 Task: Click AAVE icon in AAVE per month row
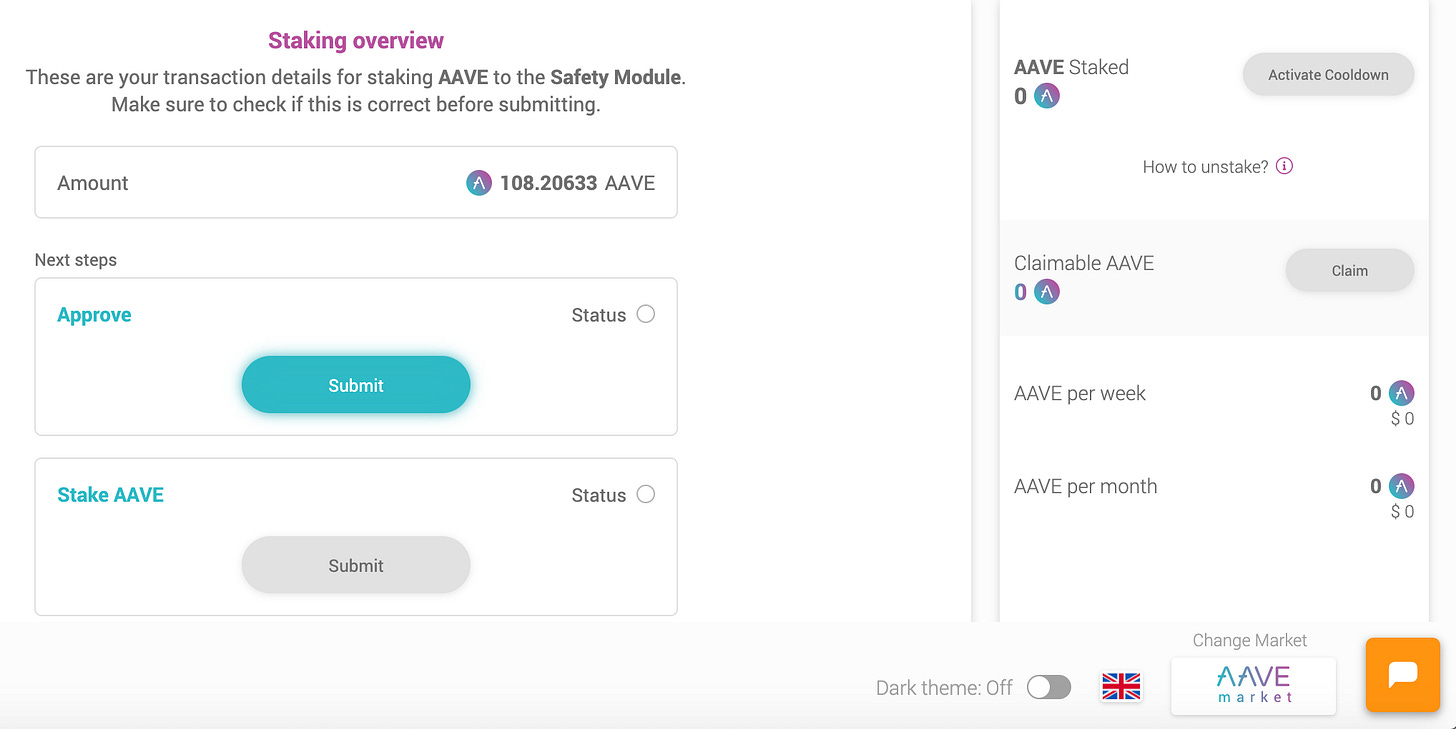click(1402, 486)
